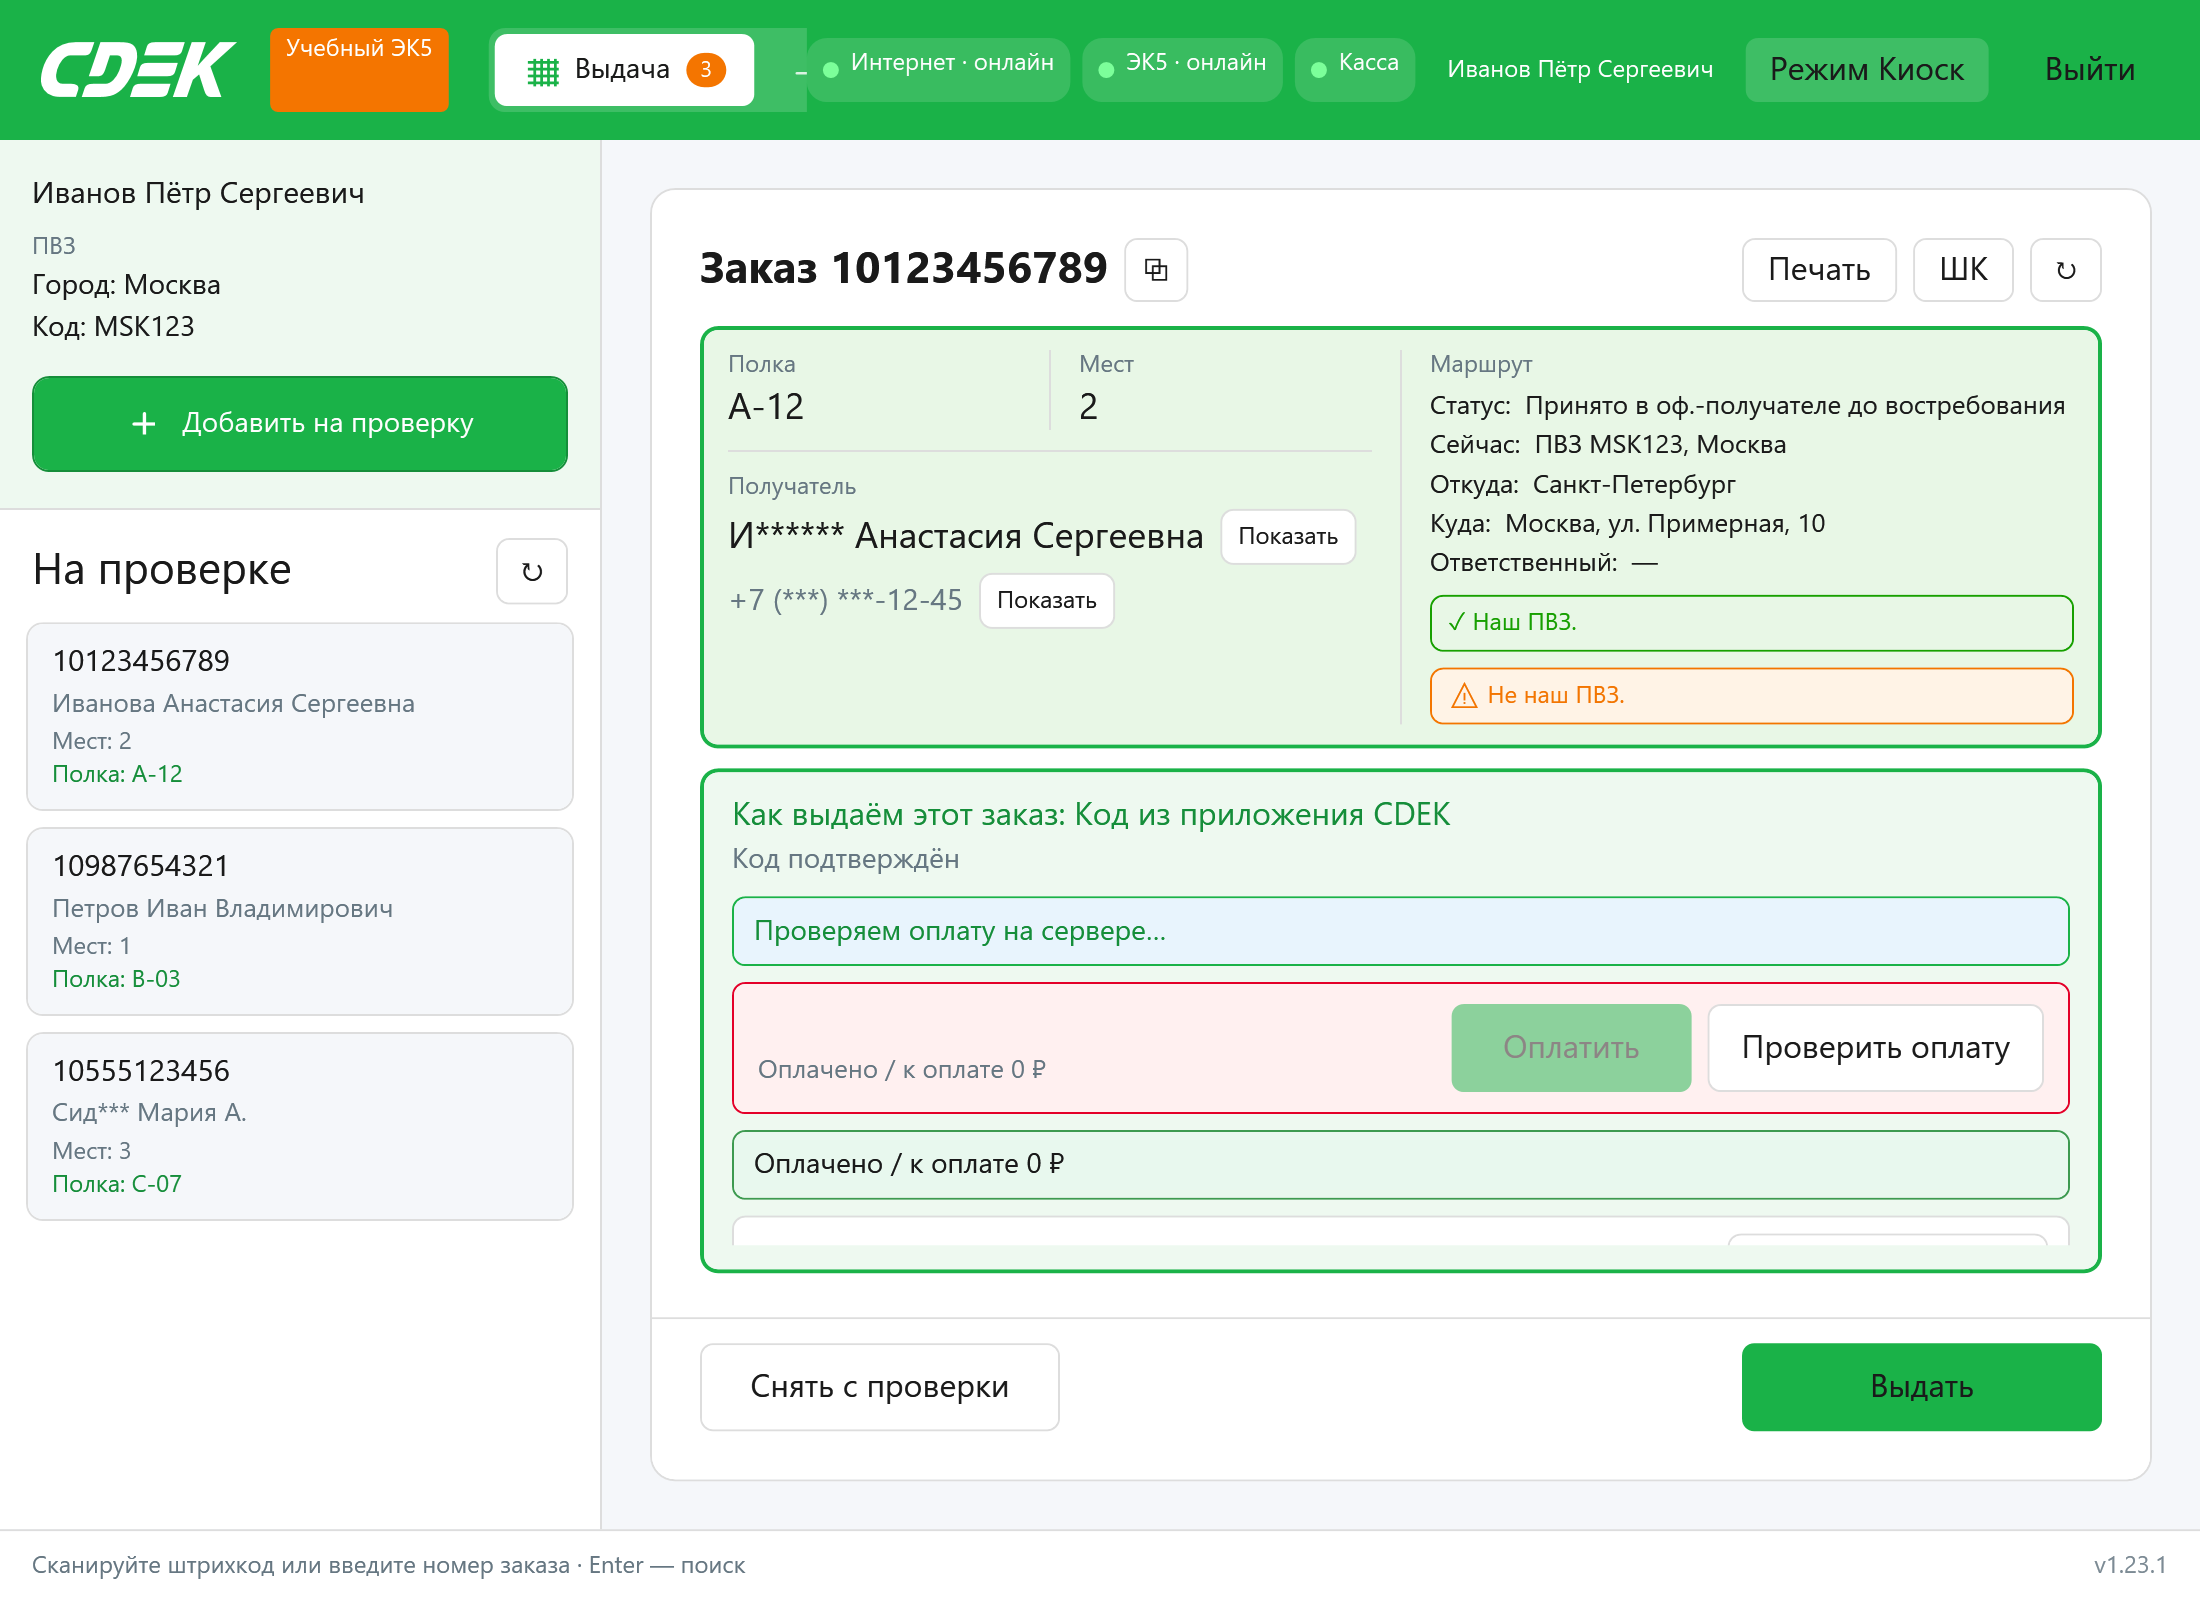
Task: Refresh the 'На проверке' list
Action: 532,571
